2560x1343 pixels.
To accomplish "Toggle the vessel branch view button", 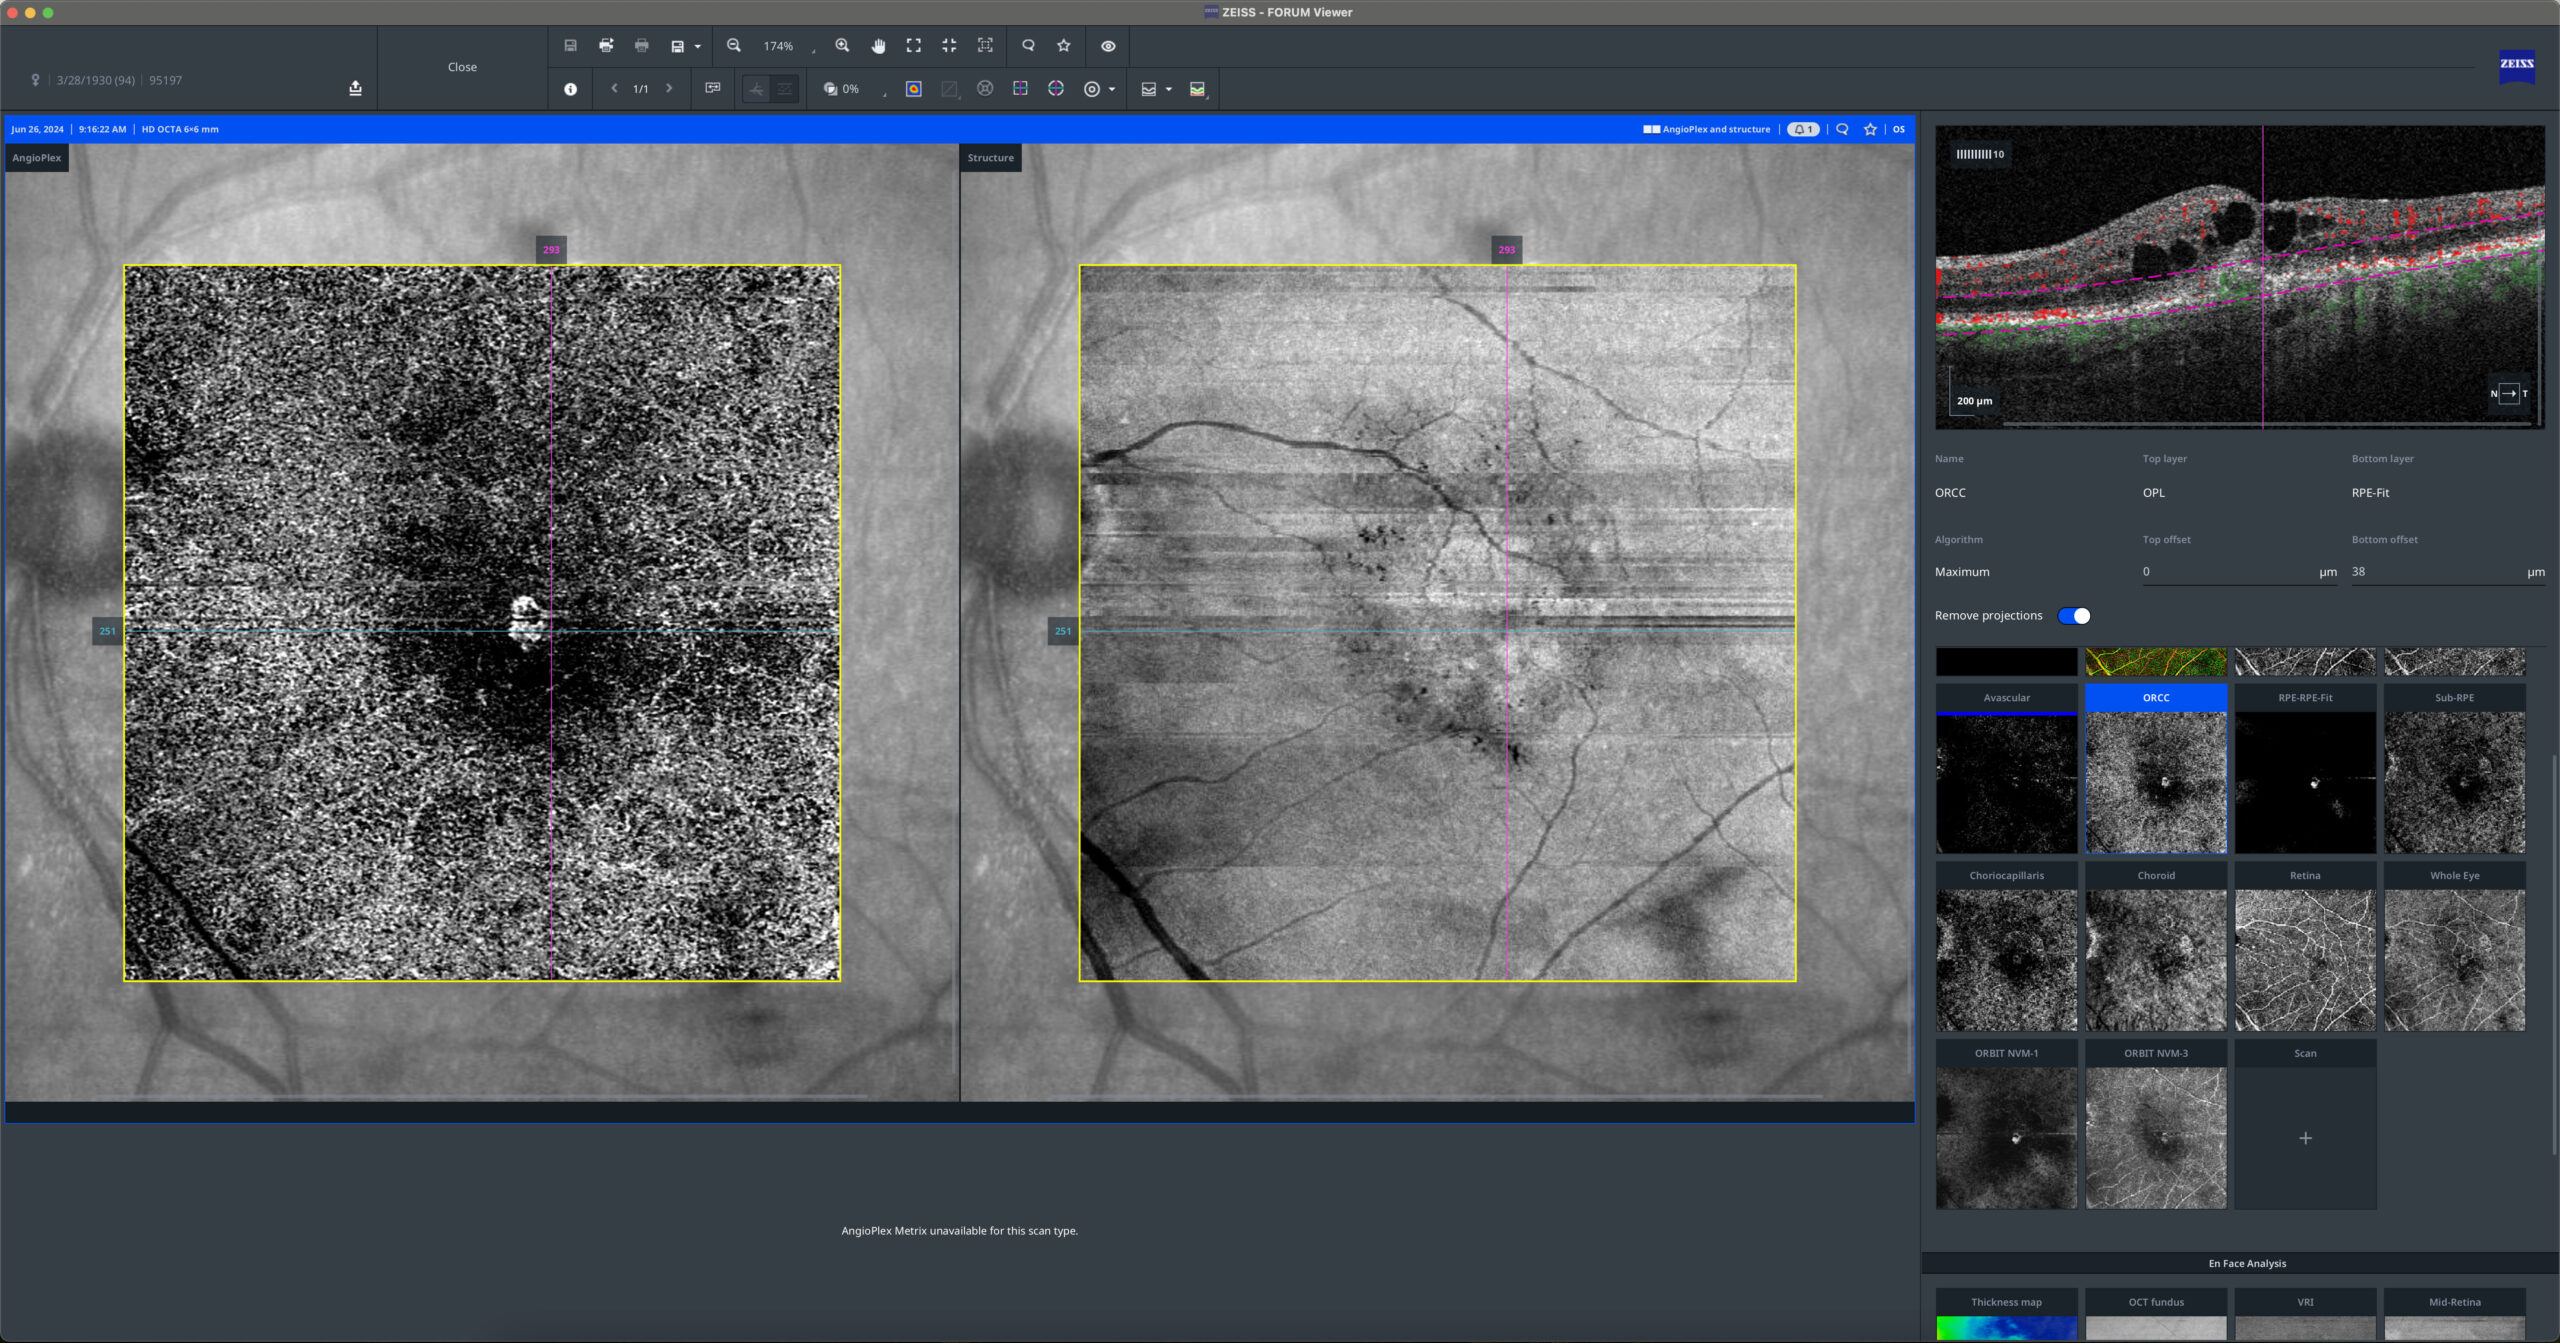I will pyautogui.click(x=756, y=89).
